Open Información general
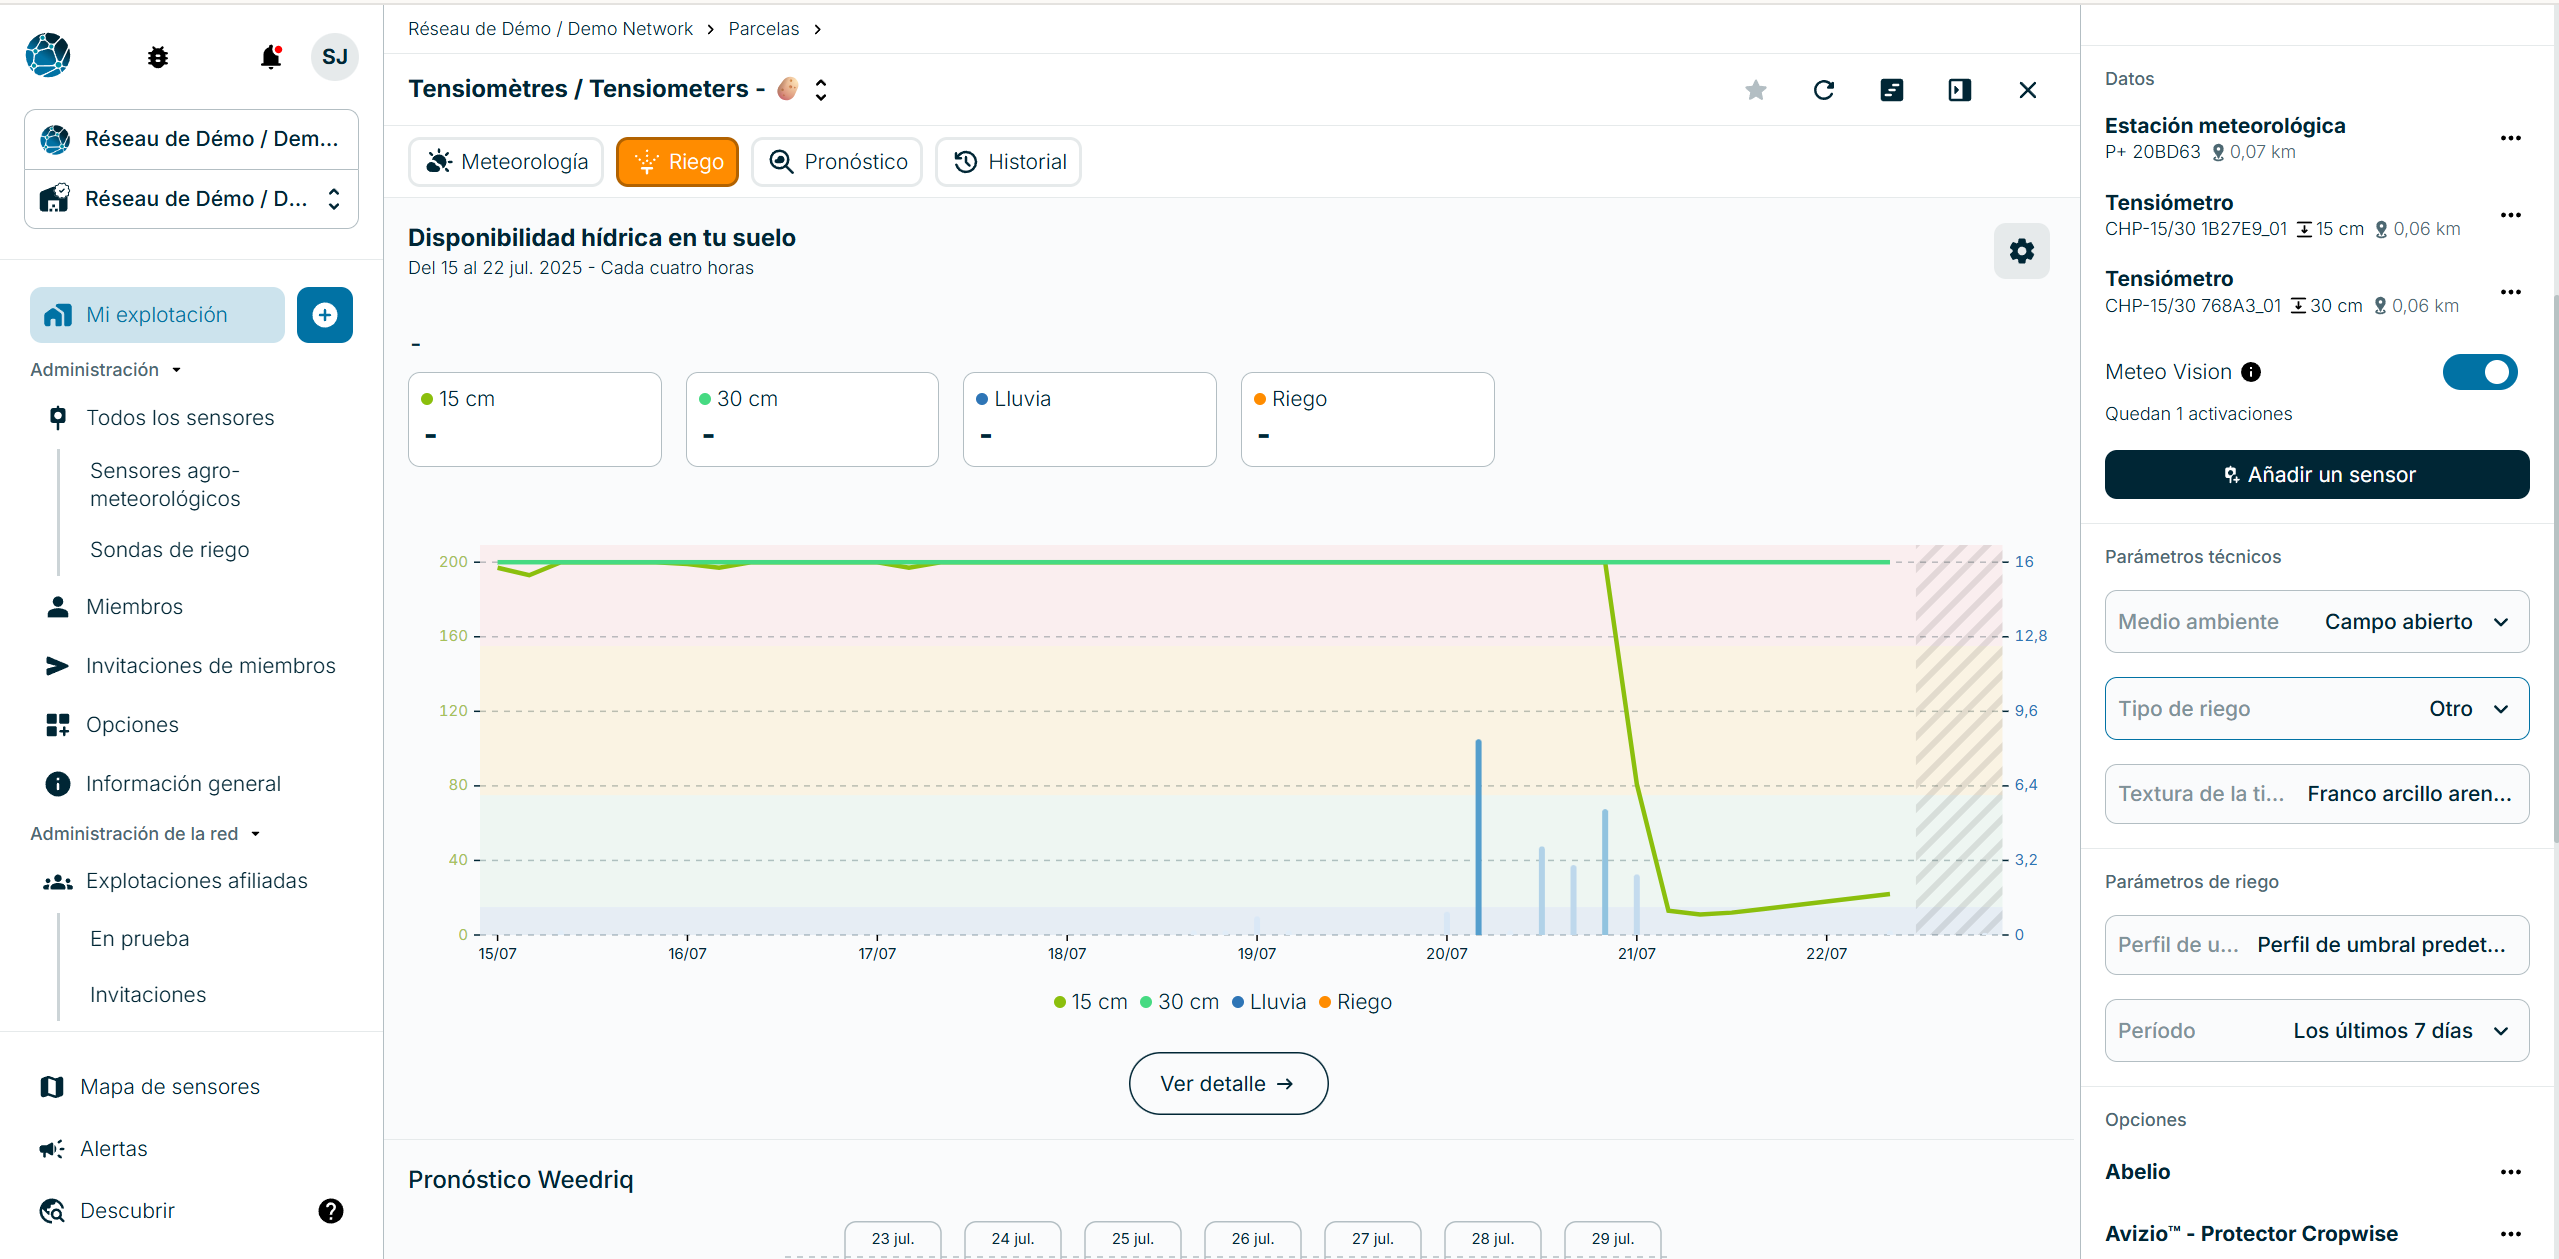 [x=183, y=784]
